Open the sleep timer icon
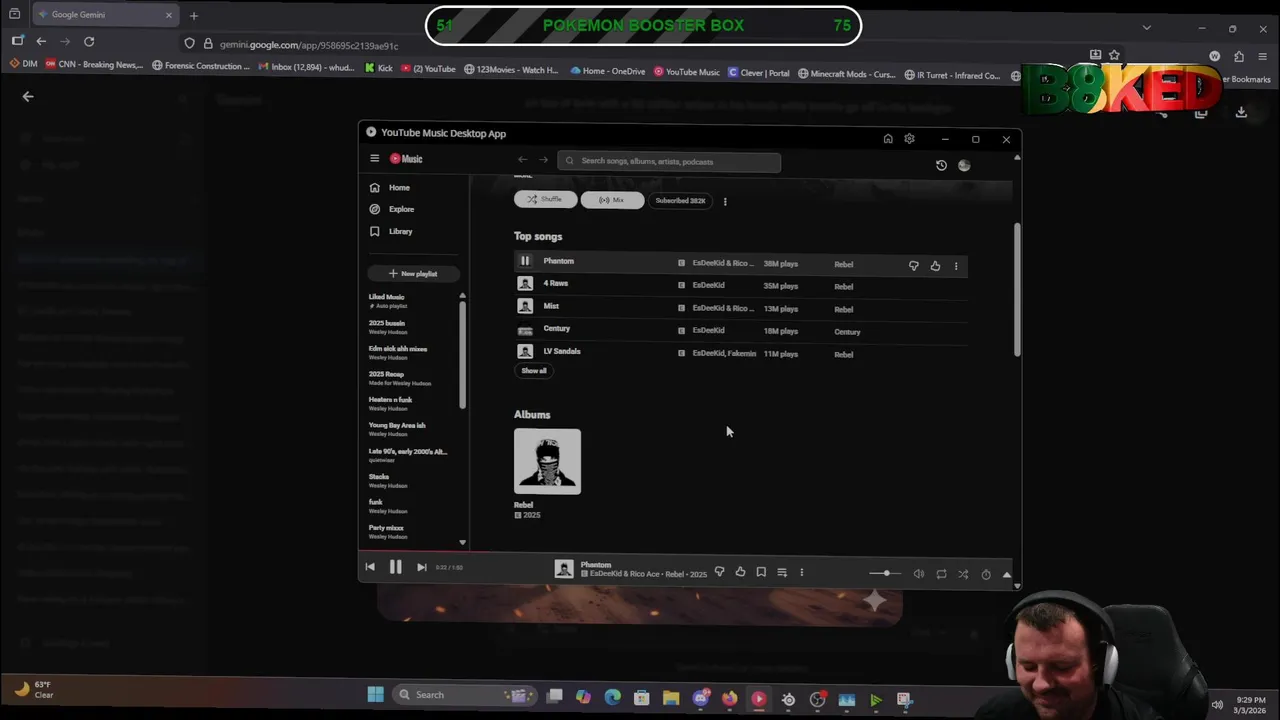This screenshot has height=720, width=1280. click(986, 574)
